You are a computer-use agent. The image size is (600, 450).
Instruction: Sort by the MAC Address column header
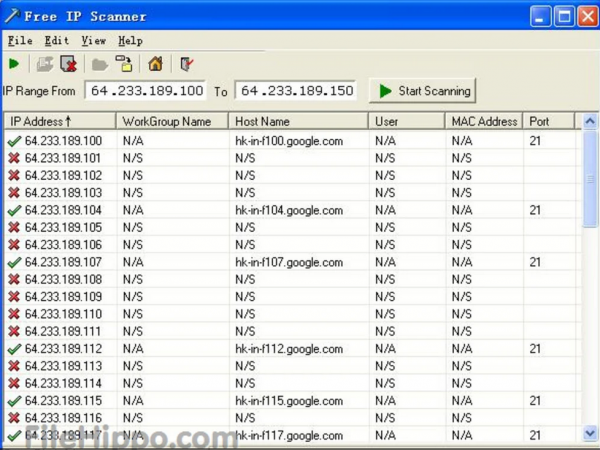(x=484, y=121)
